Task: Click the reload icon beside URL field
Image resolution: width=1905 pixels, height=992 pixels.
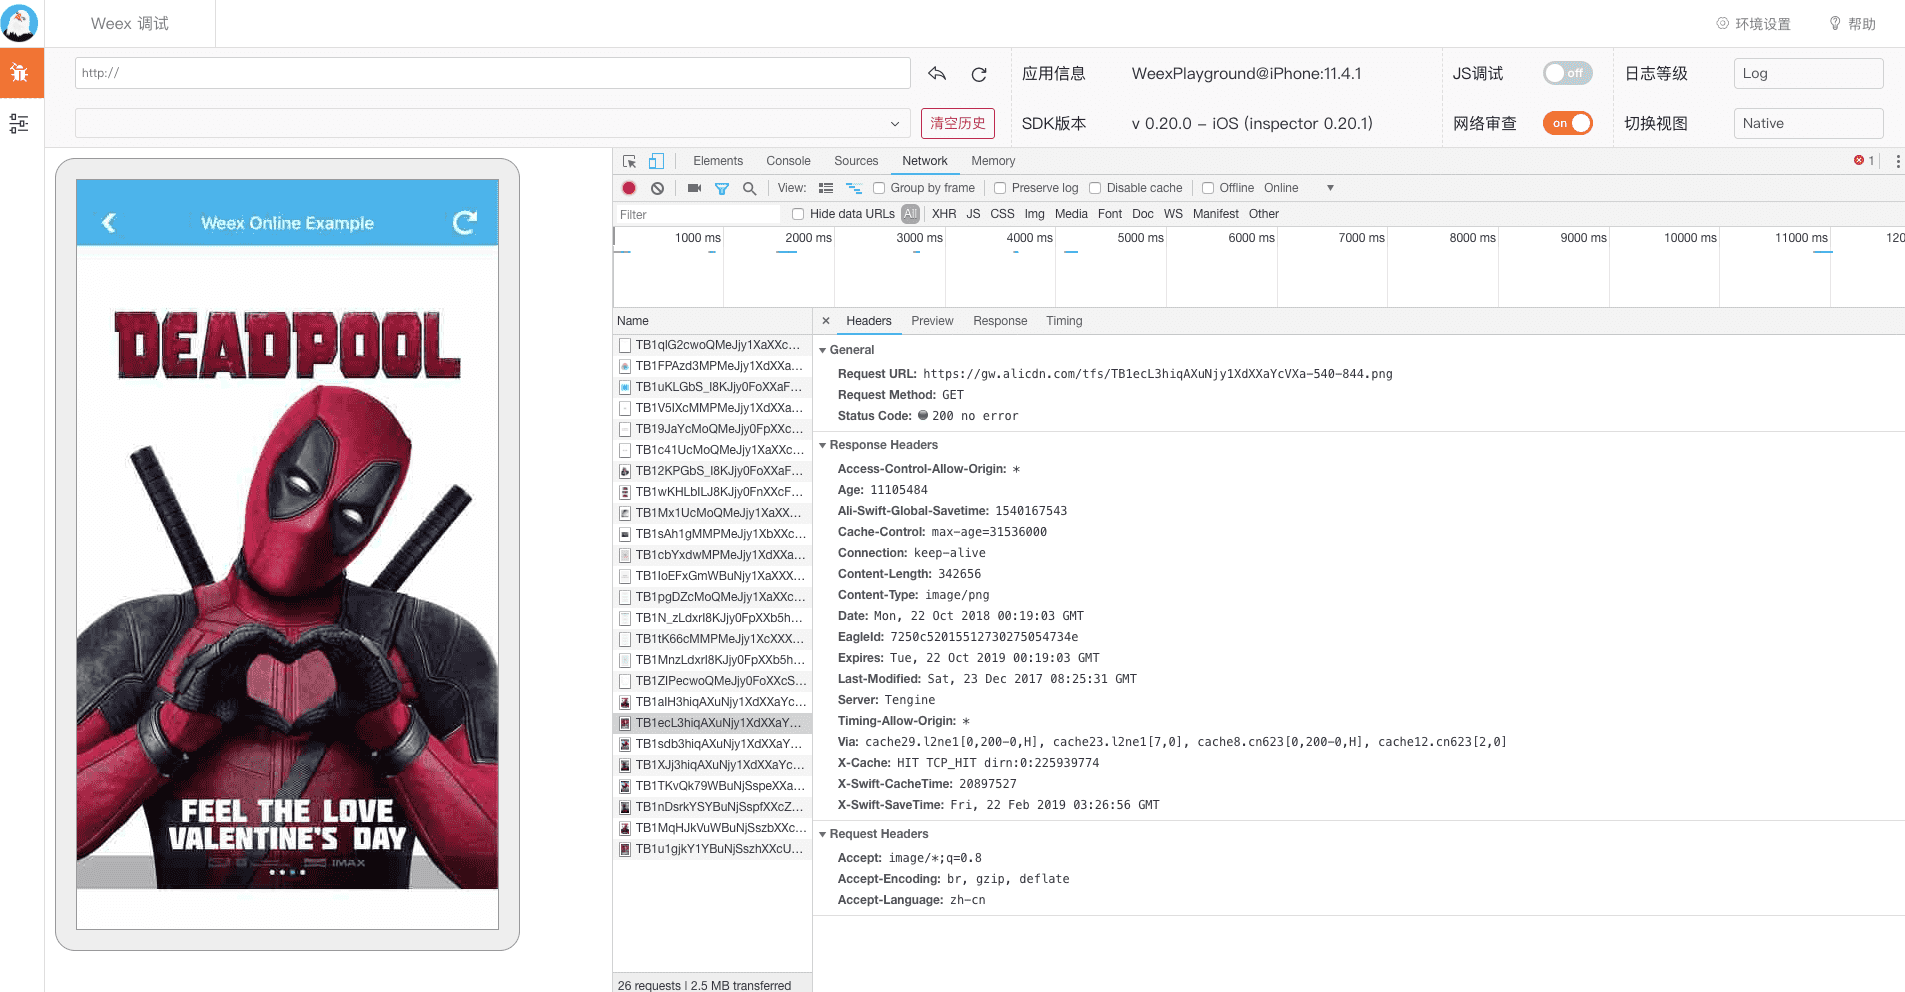Action: point(979,74)
